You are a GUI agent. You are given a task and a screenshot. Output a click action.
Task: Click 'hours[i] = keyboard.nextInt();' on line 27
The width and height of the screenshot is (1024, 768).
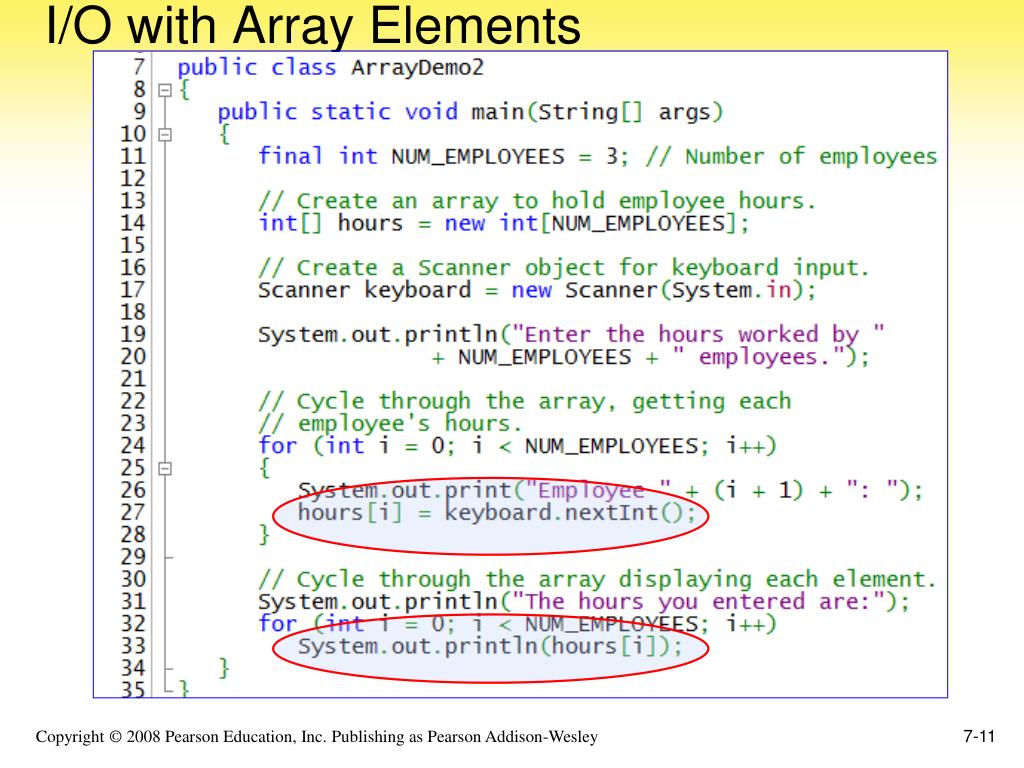pyautogui.click(x=497, y=513)
